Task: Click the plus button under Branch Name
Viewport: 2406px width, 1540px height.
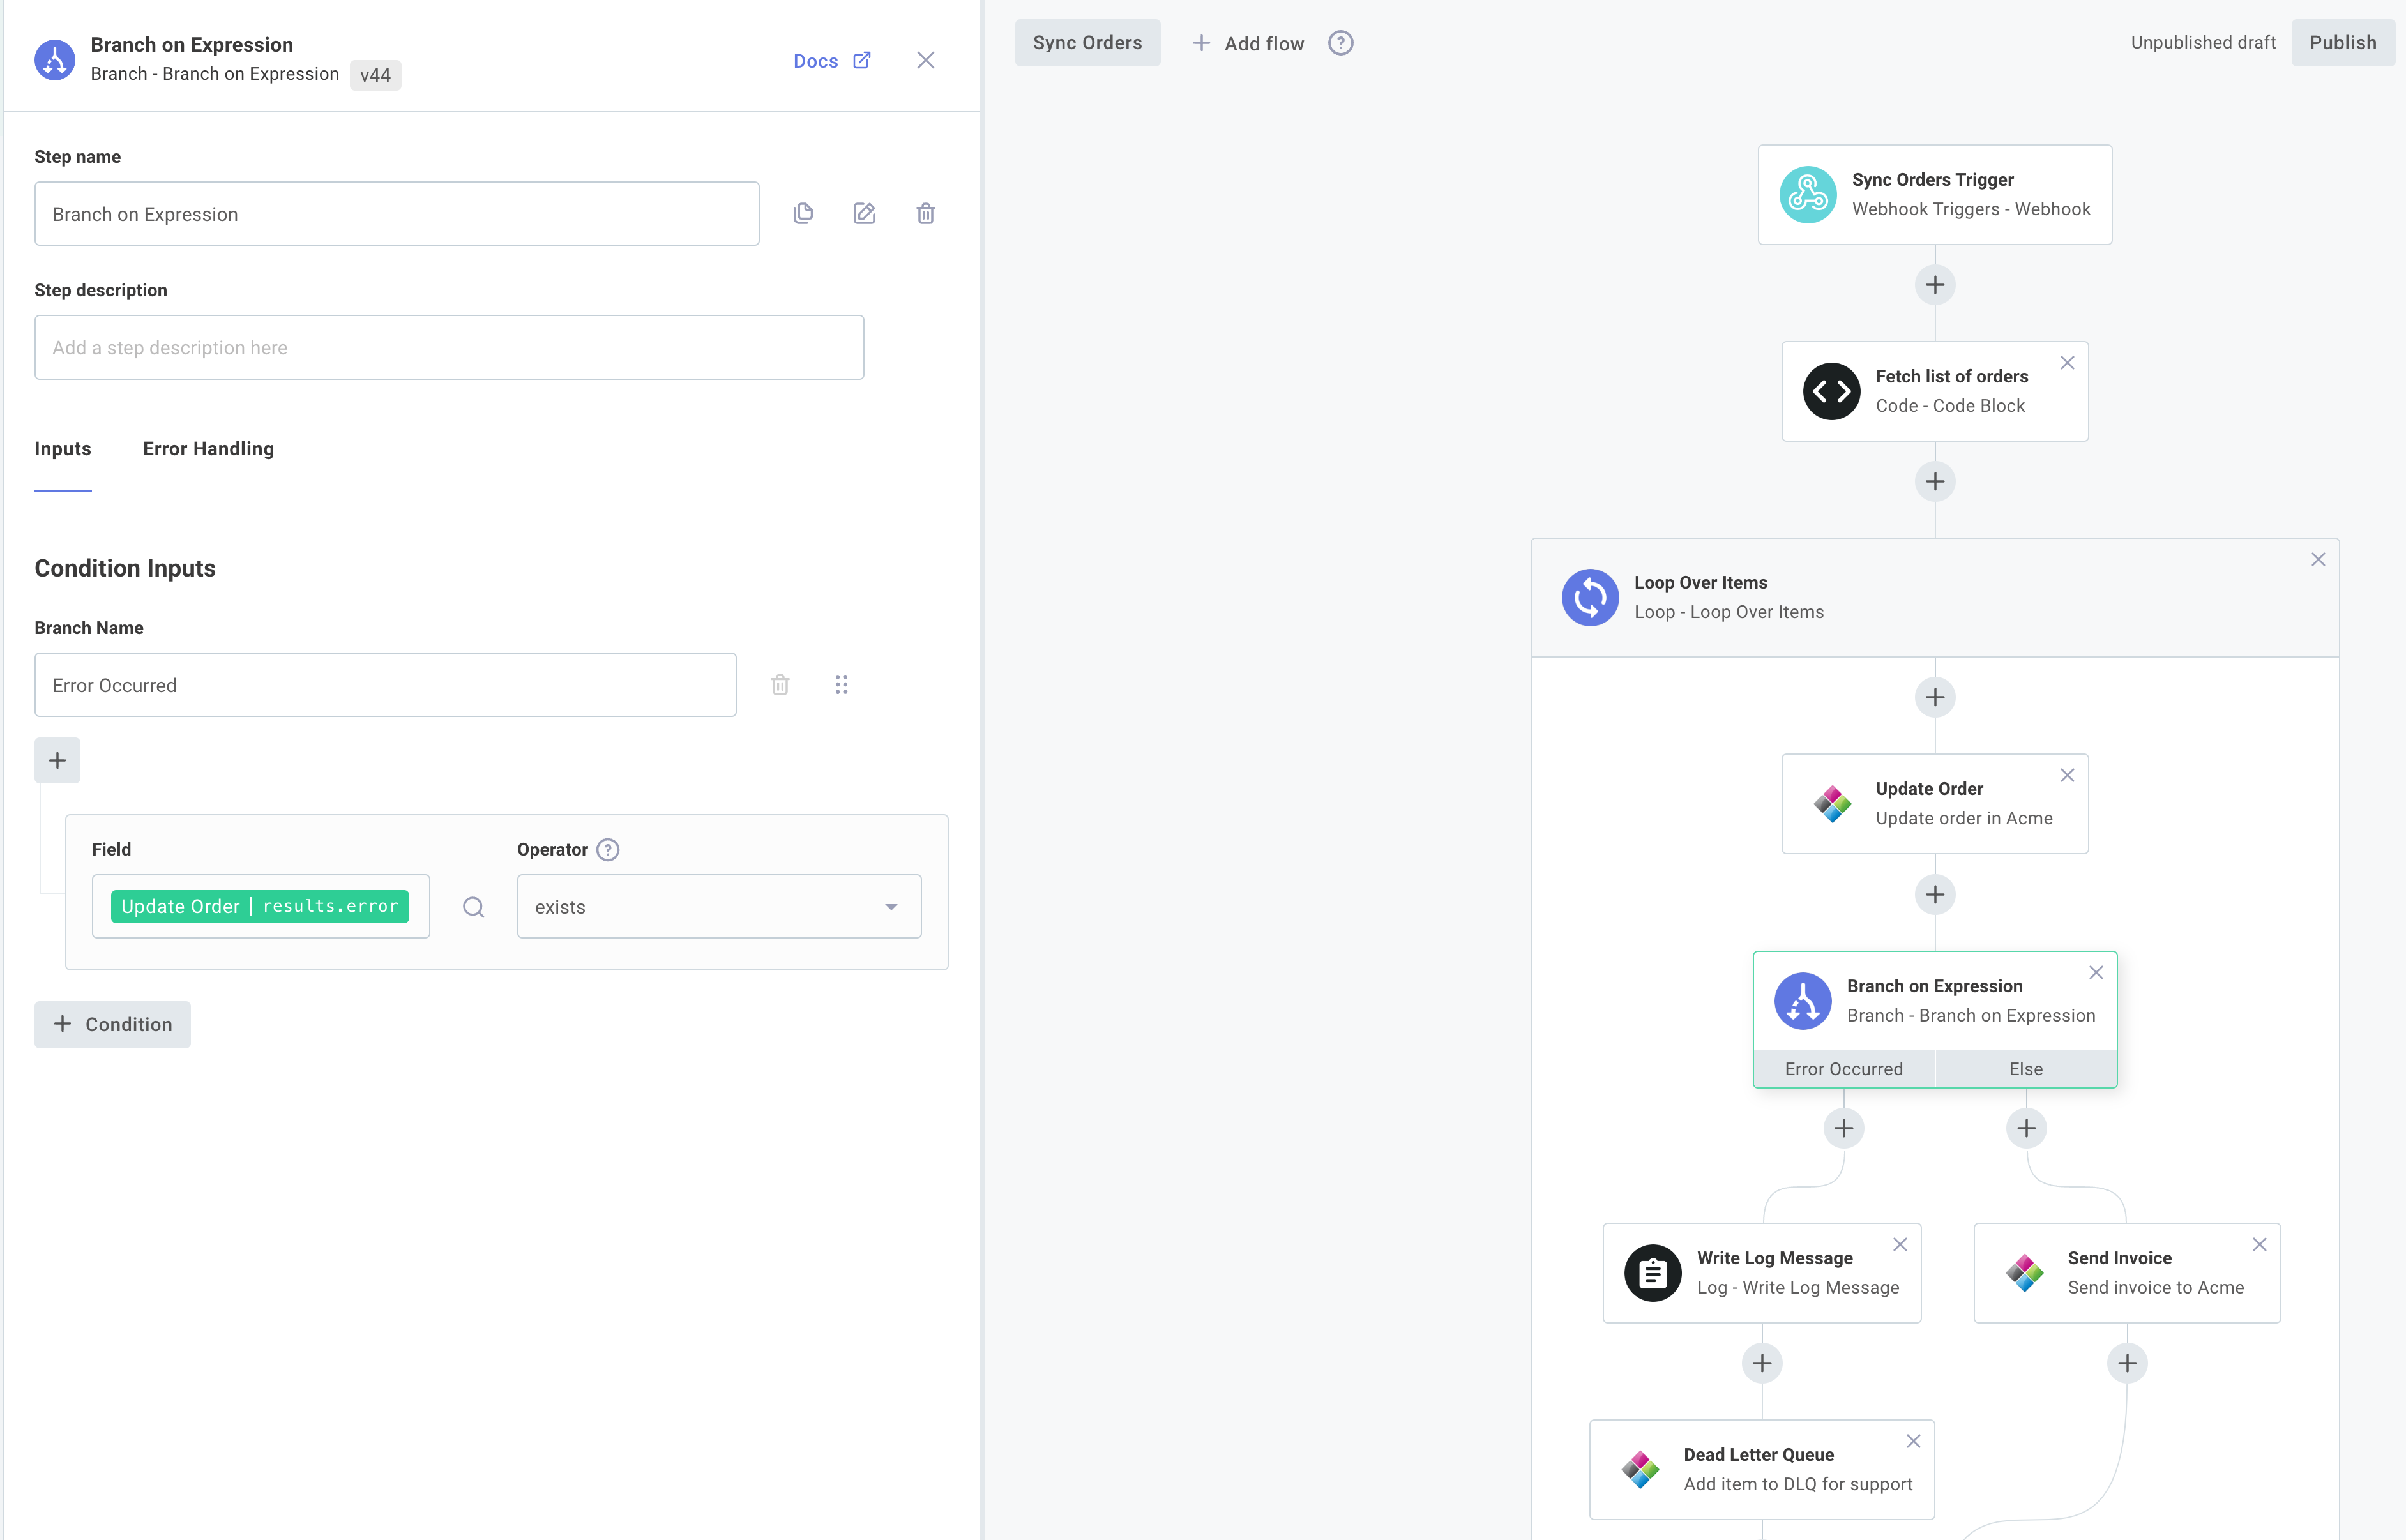Action: pos(57,761)
